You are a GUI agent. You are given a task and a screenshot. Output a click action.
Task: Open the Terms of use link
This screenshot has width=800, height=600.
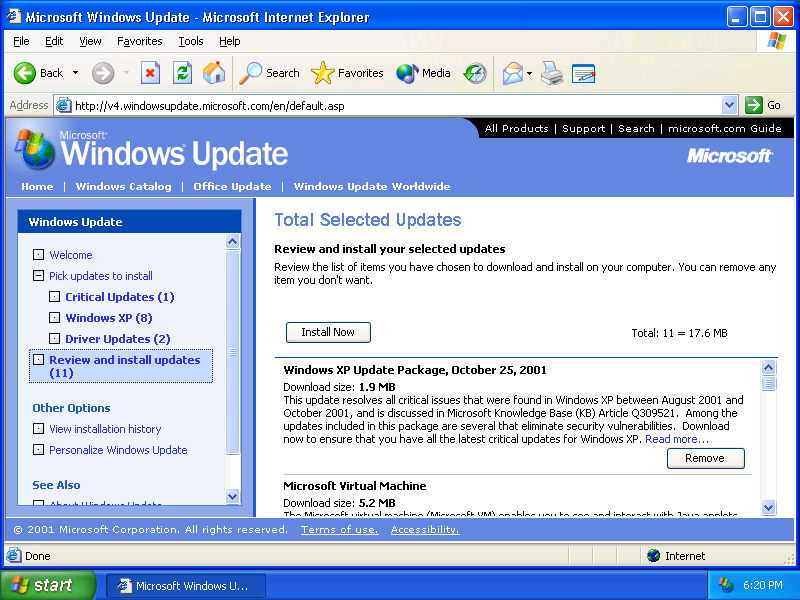tap(339, 530)
